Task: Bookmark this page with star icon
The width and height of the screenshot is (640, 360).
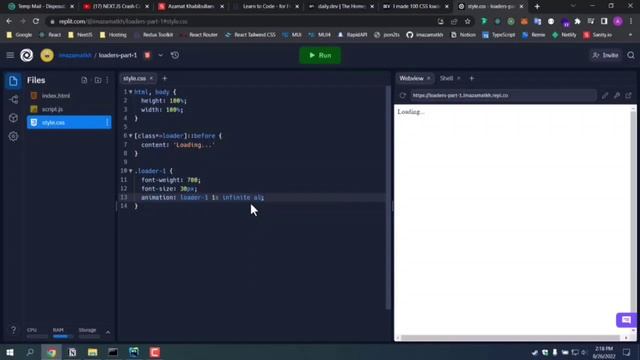Action: pyautogui.click(x=468, y=21)
